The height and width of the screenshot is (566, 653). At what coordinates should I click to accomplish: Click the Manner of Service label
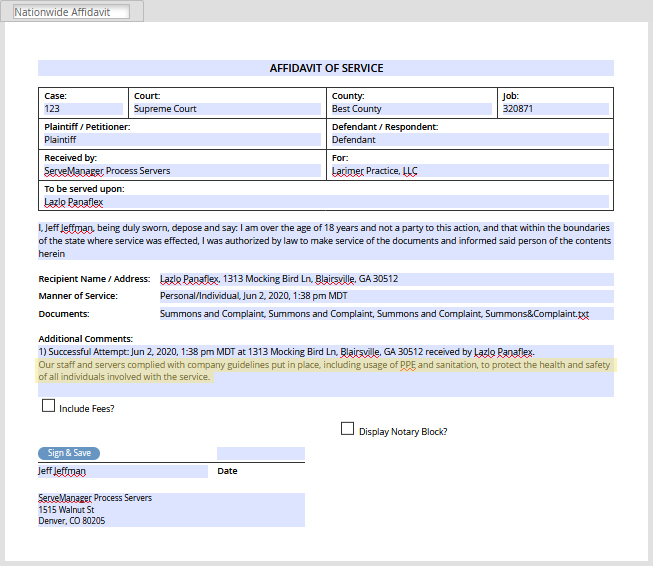click(78, 296)
